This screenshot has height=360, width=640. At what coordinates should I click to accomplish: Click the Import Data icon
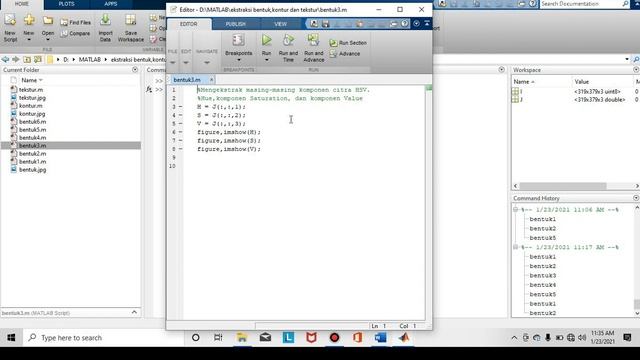click(x=105, y=20)
